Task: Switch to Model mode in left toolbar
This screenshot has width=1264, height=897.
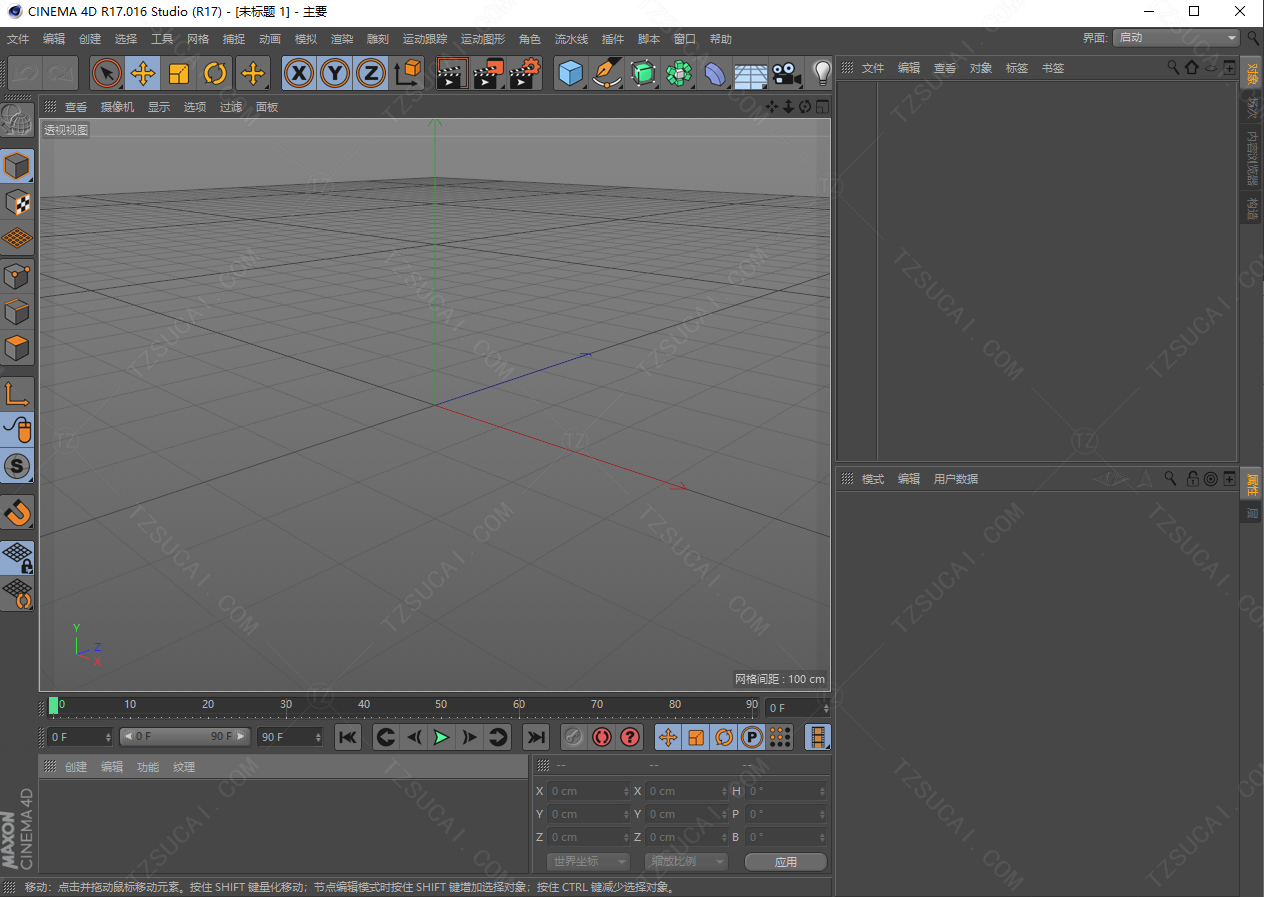Action: [17, 165]
